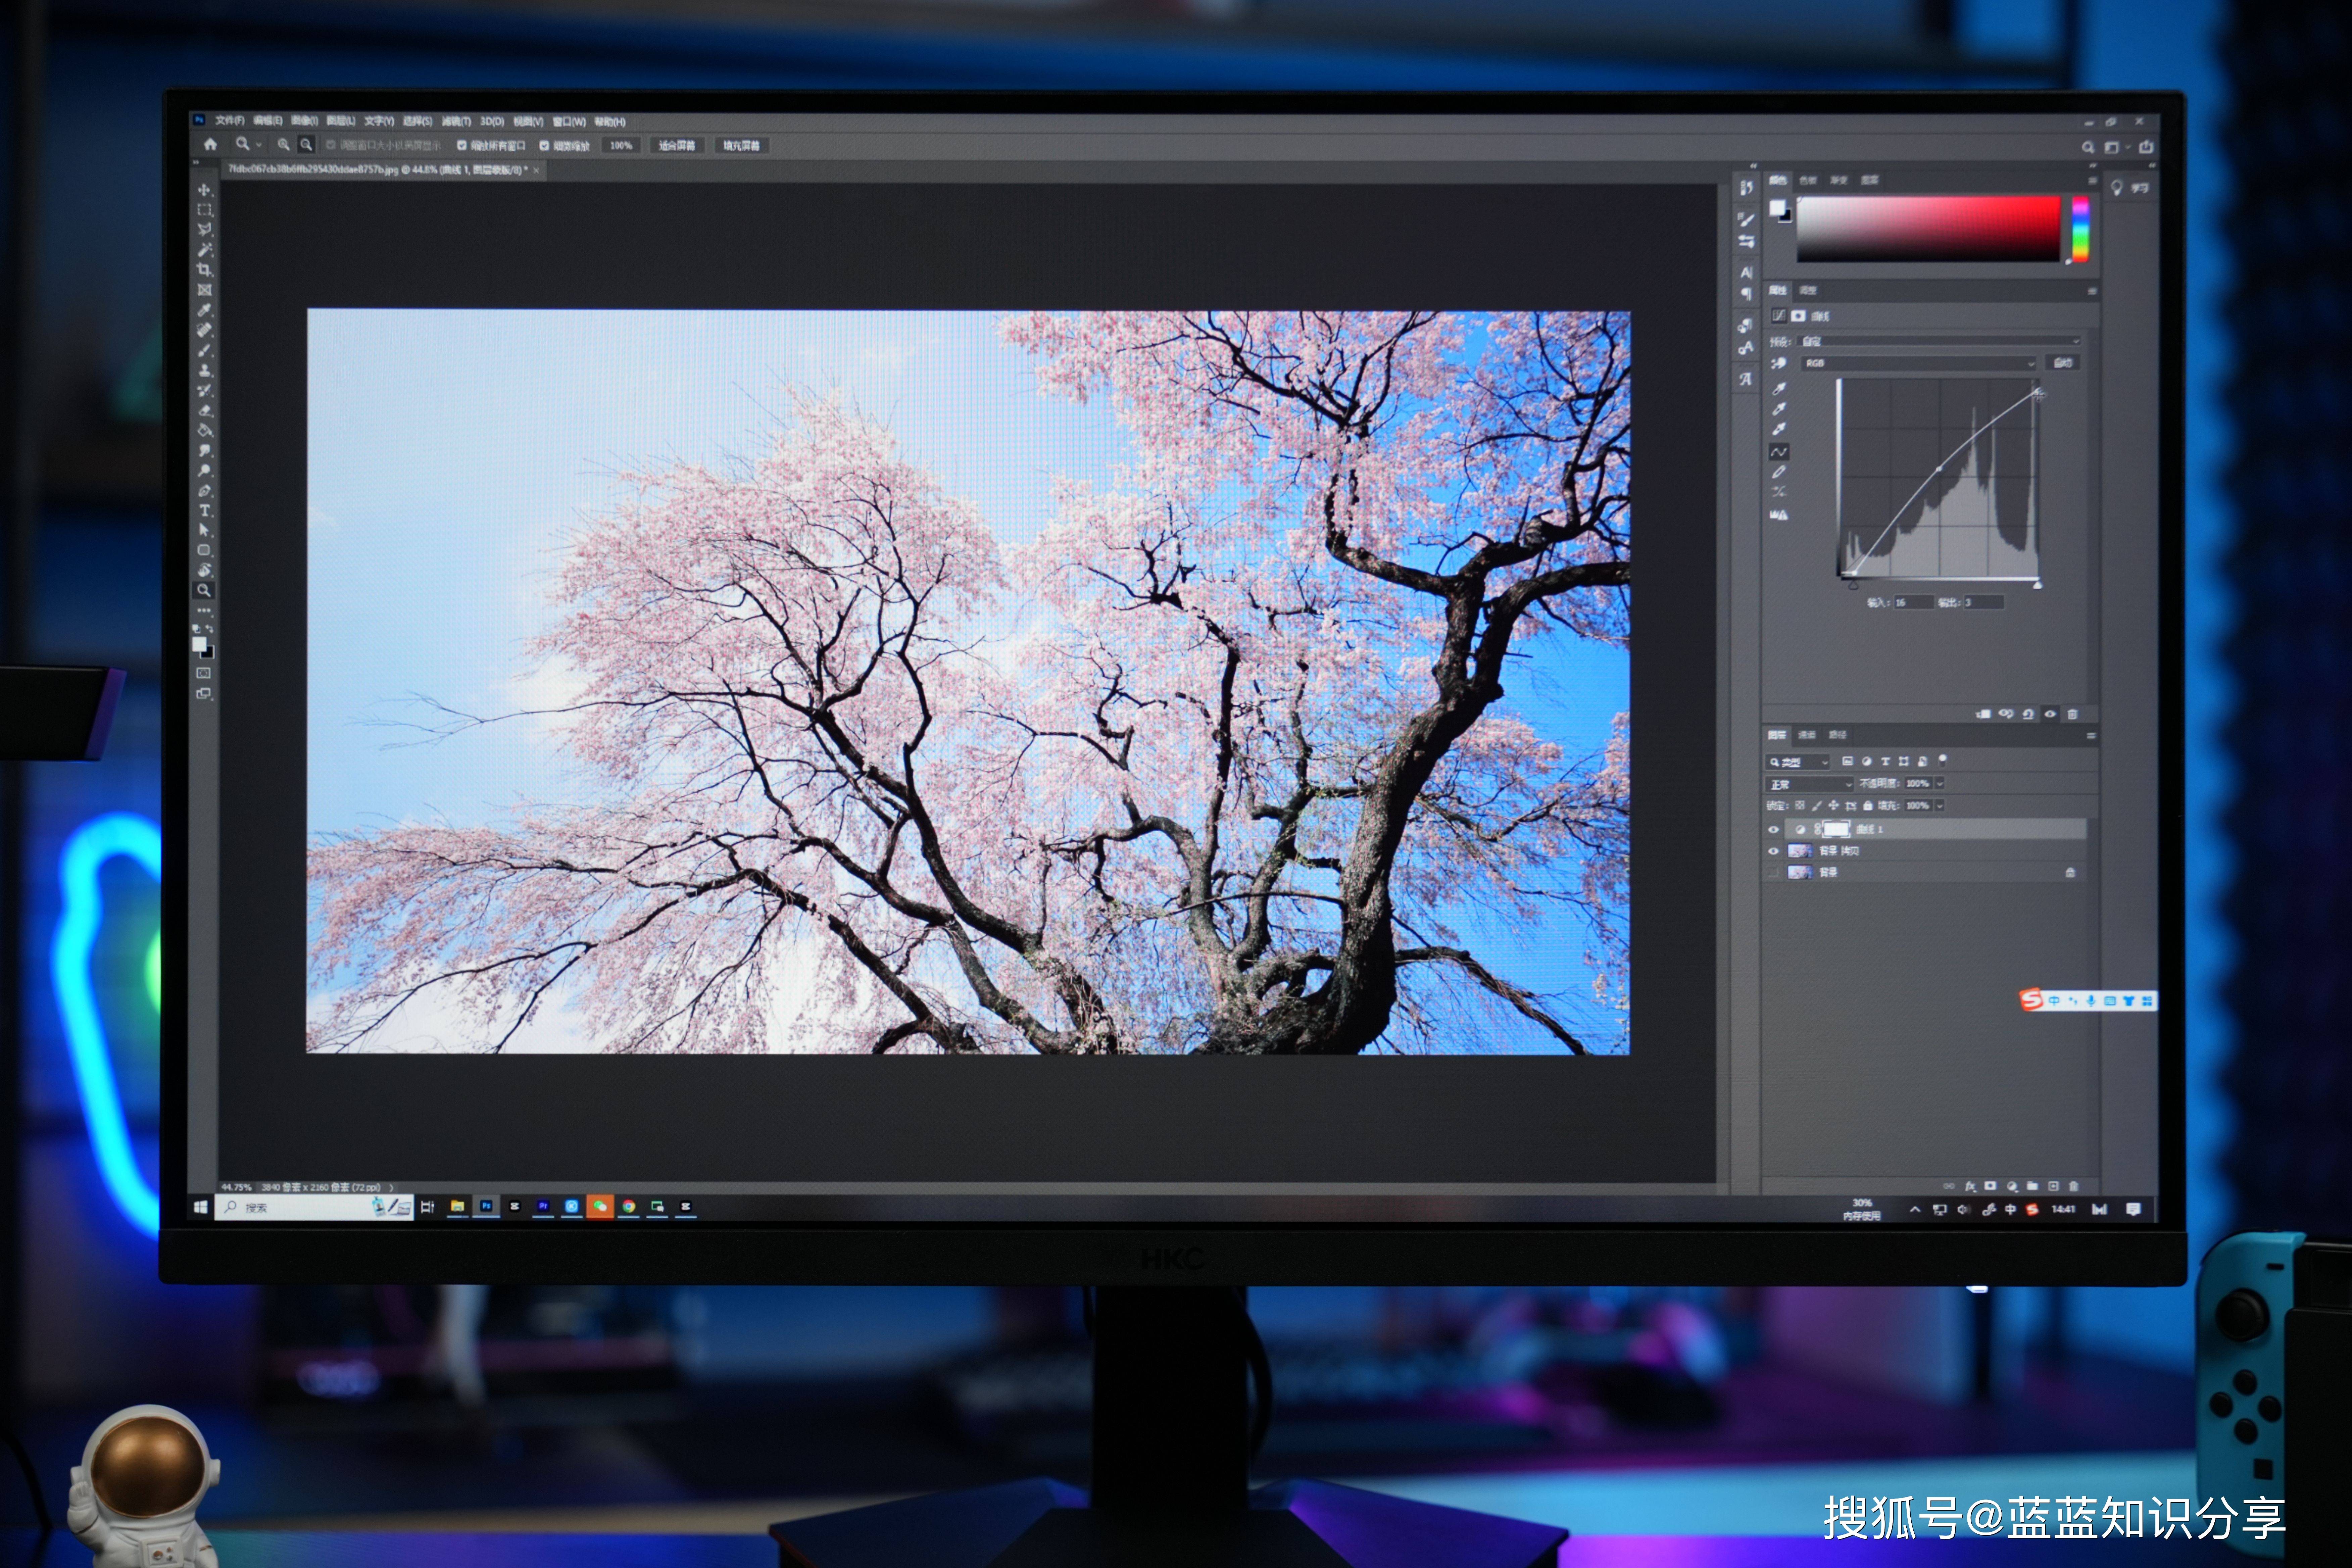This screenshot has height=1568, width=2352.
Task: Toggle lock transparent pixels in Layers panel
Action: [1800, 805]
